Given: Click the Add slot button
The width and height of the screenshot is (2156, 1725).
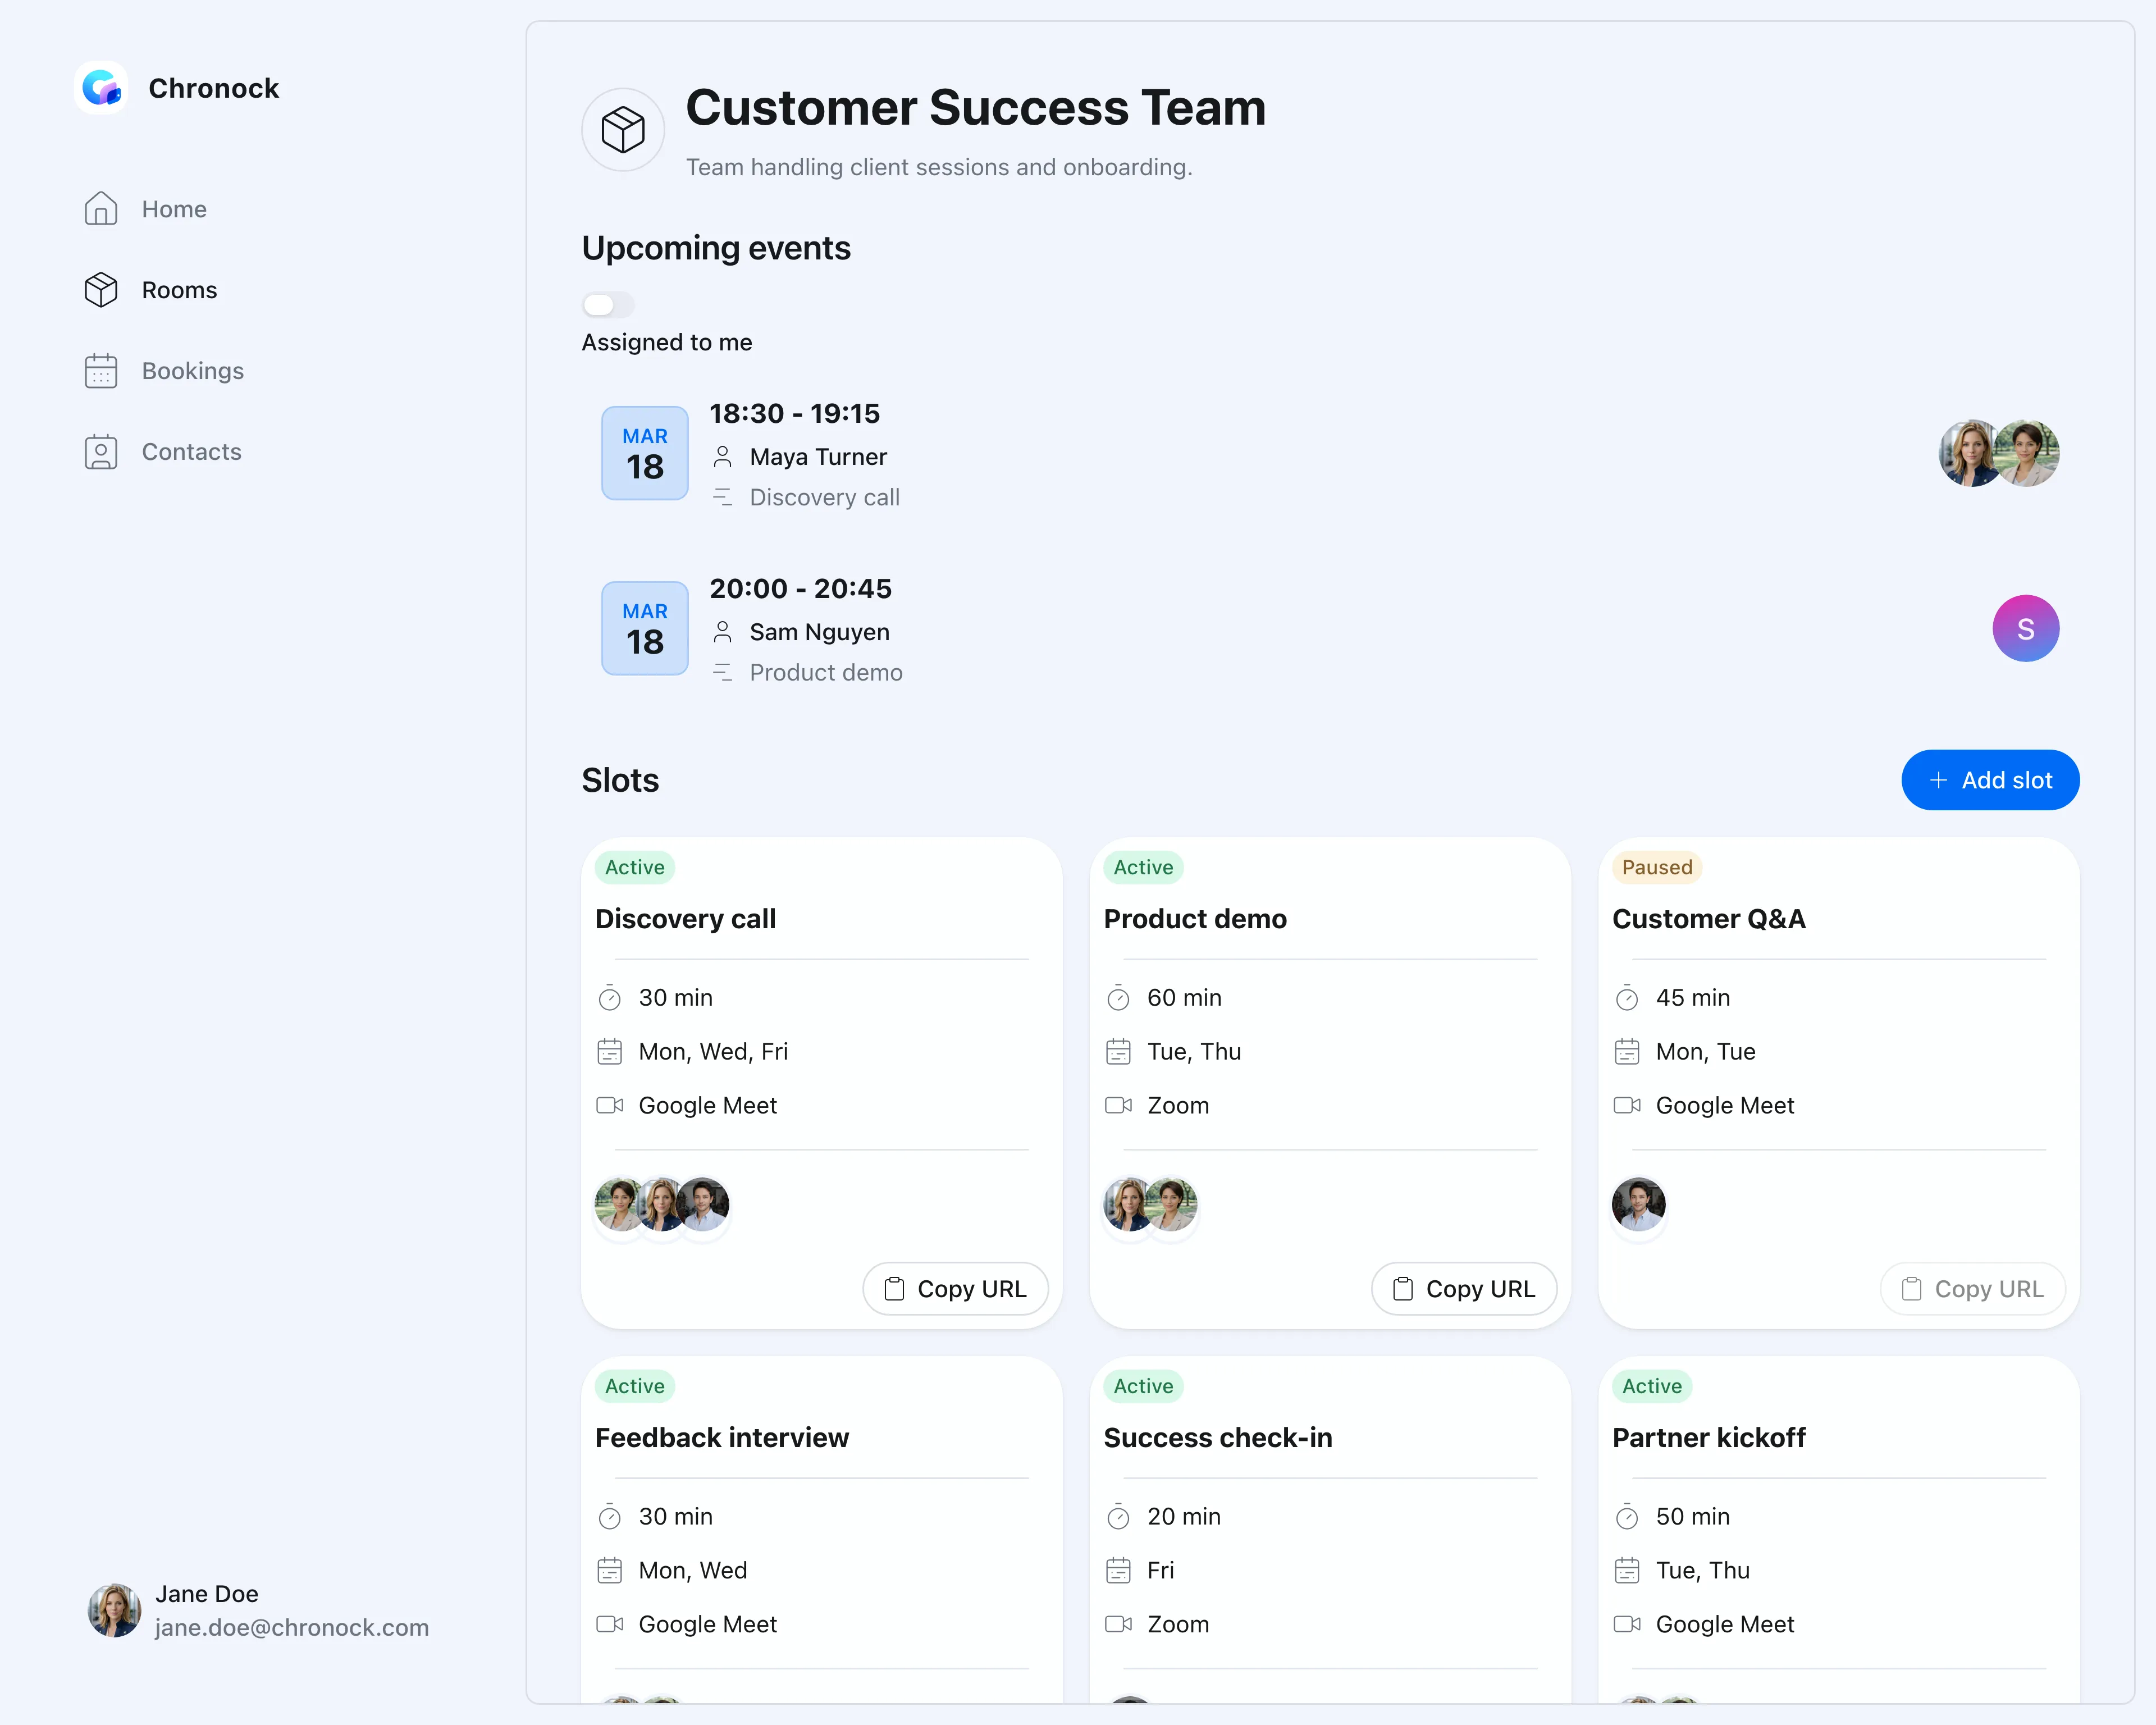Looking at the screenshot, I should tap(1990, 780).
